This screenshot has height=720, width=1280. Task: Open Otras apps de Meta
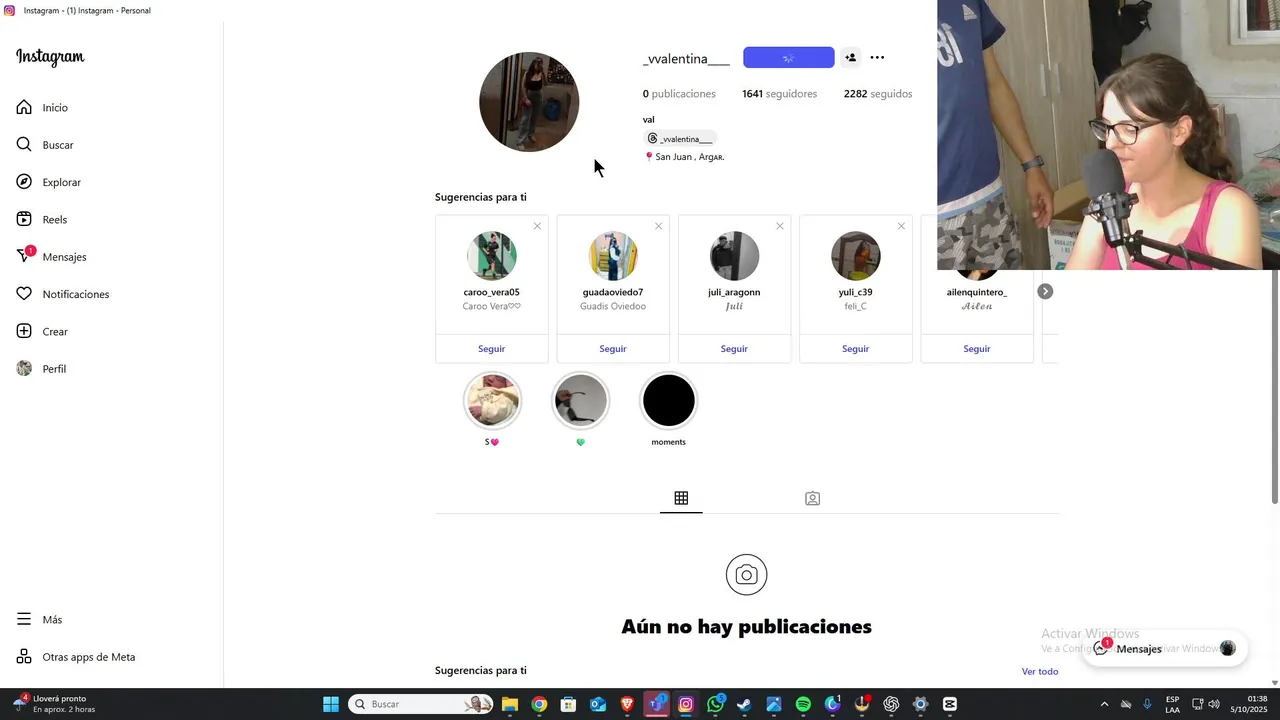point(75,657)
